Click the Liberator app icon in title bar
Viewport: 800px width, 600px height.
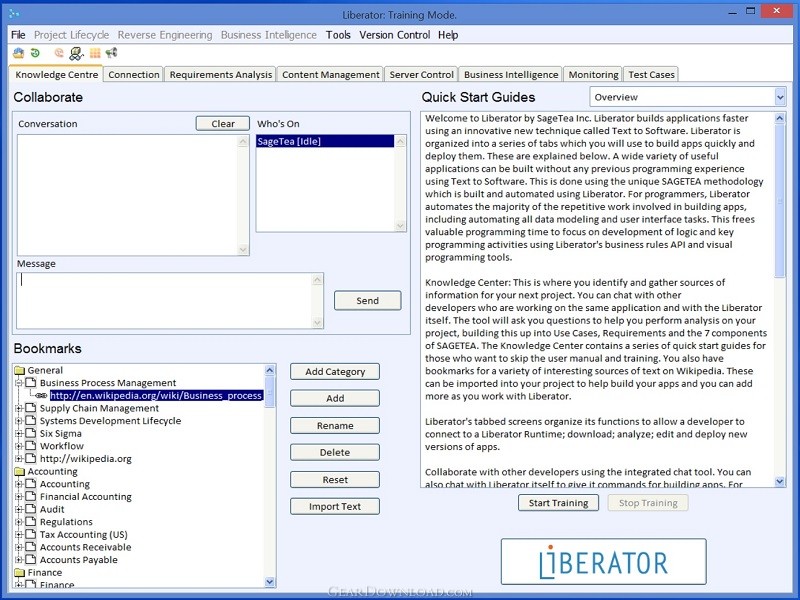coord(14,14)
